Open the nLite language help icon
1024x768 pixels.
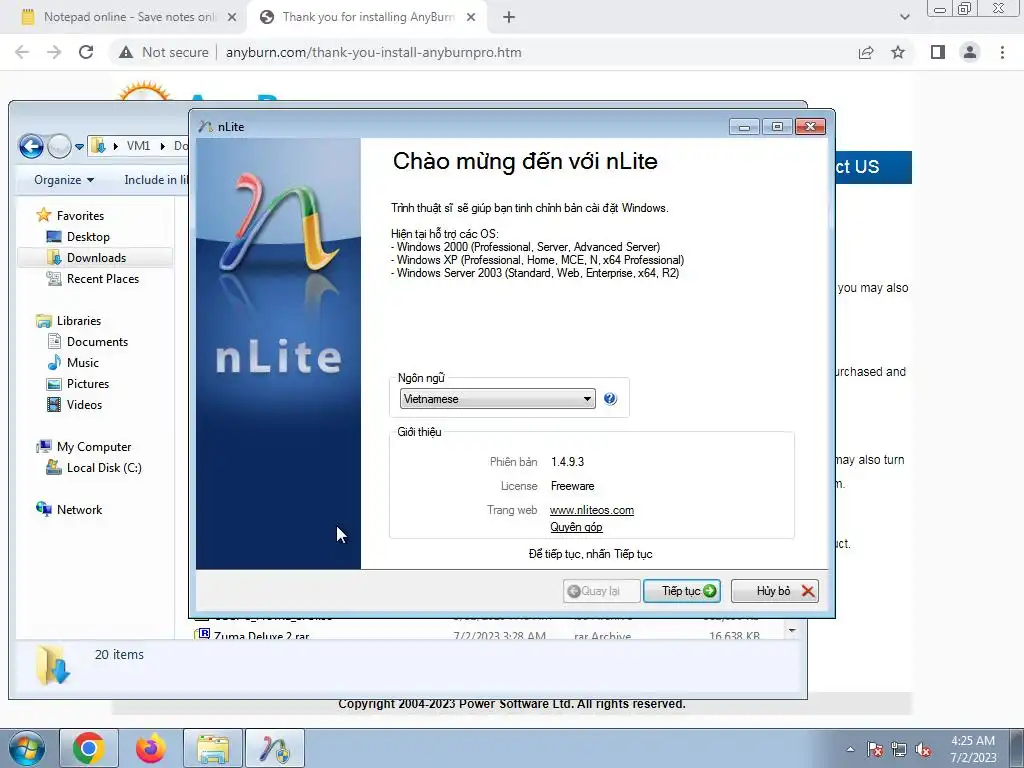(x=610, y=398)
